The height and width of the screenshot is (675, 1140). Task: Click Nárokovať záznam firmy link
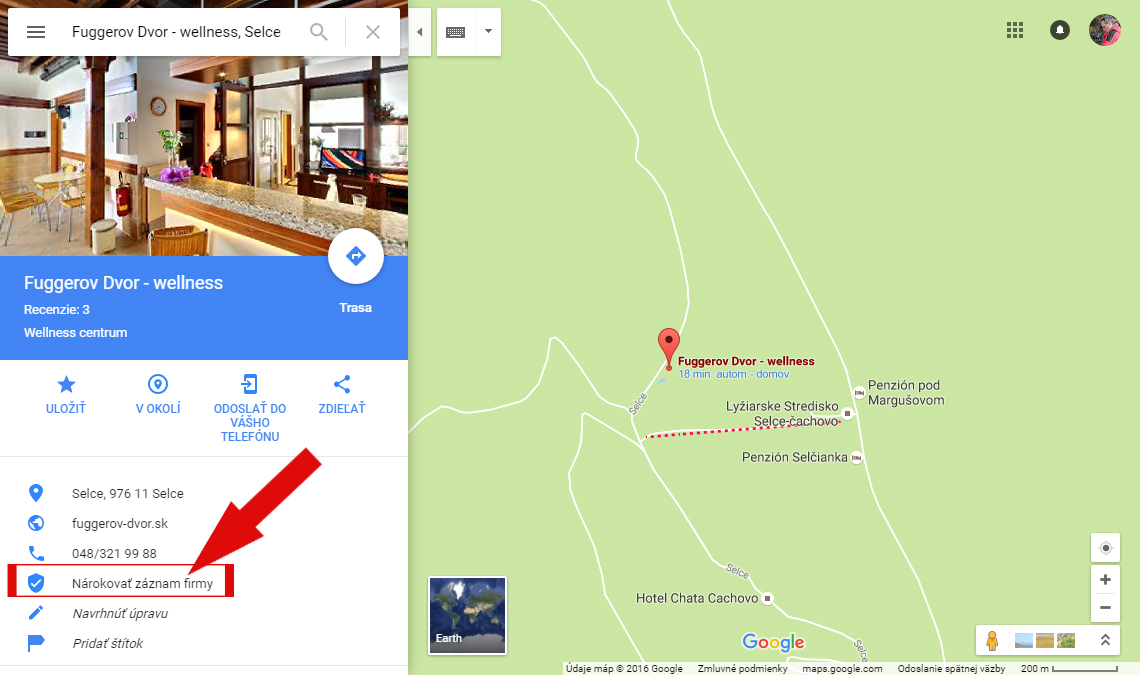[x=142, y=583]
